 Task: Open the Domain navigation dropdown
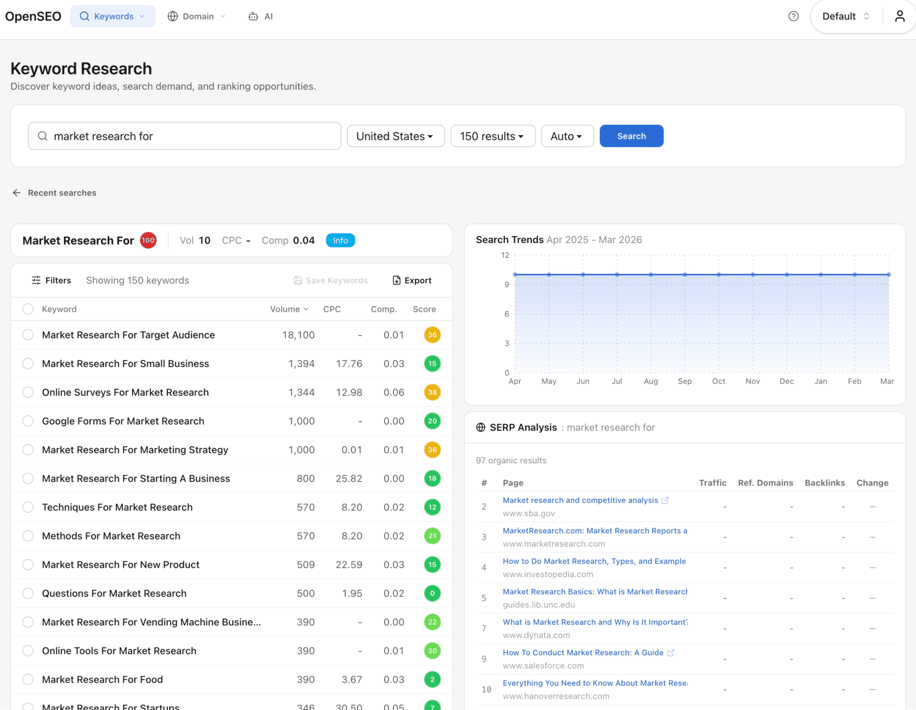click(x=196, y=16)
